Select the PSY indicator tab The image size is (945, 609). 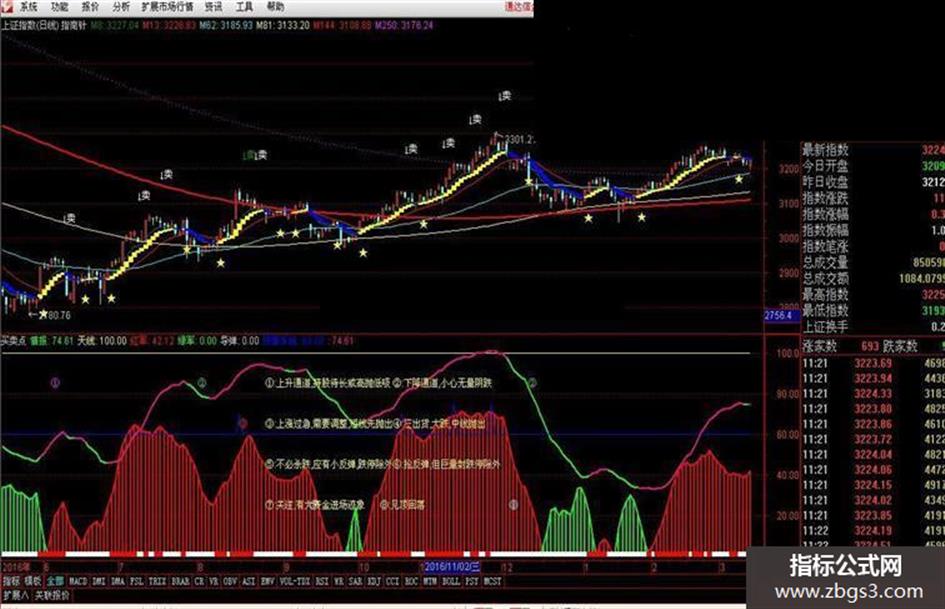click(471, 581)
